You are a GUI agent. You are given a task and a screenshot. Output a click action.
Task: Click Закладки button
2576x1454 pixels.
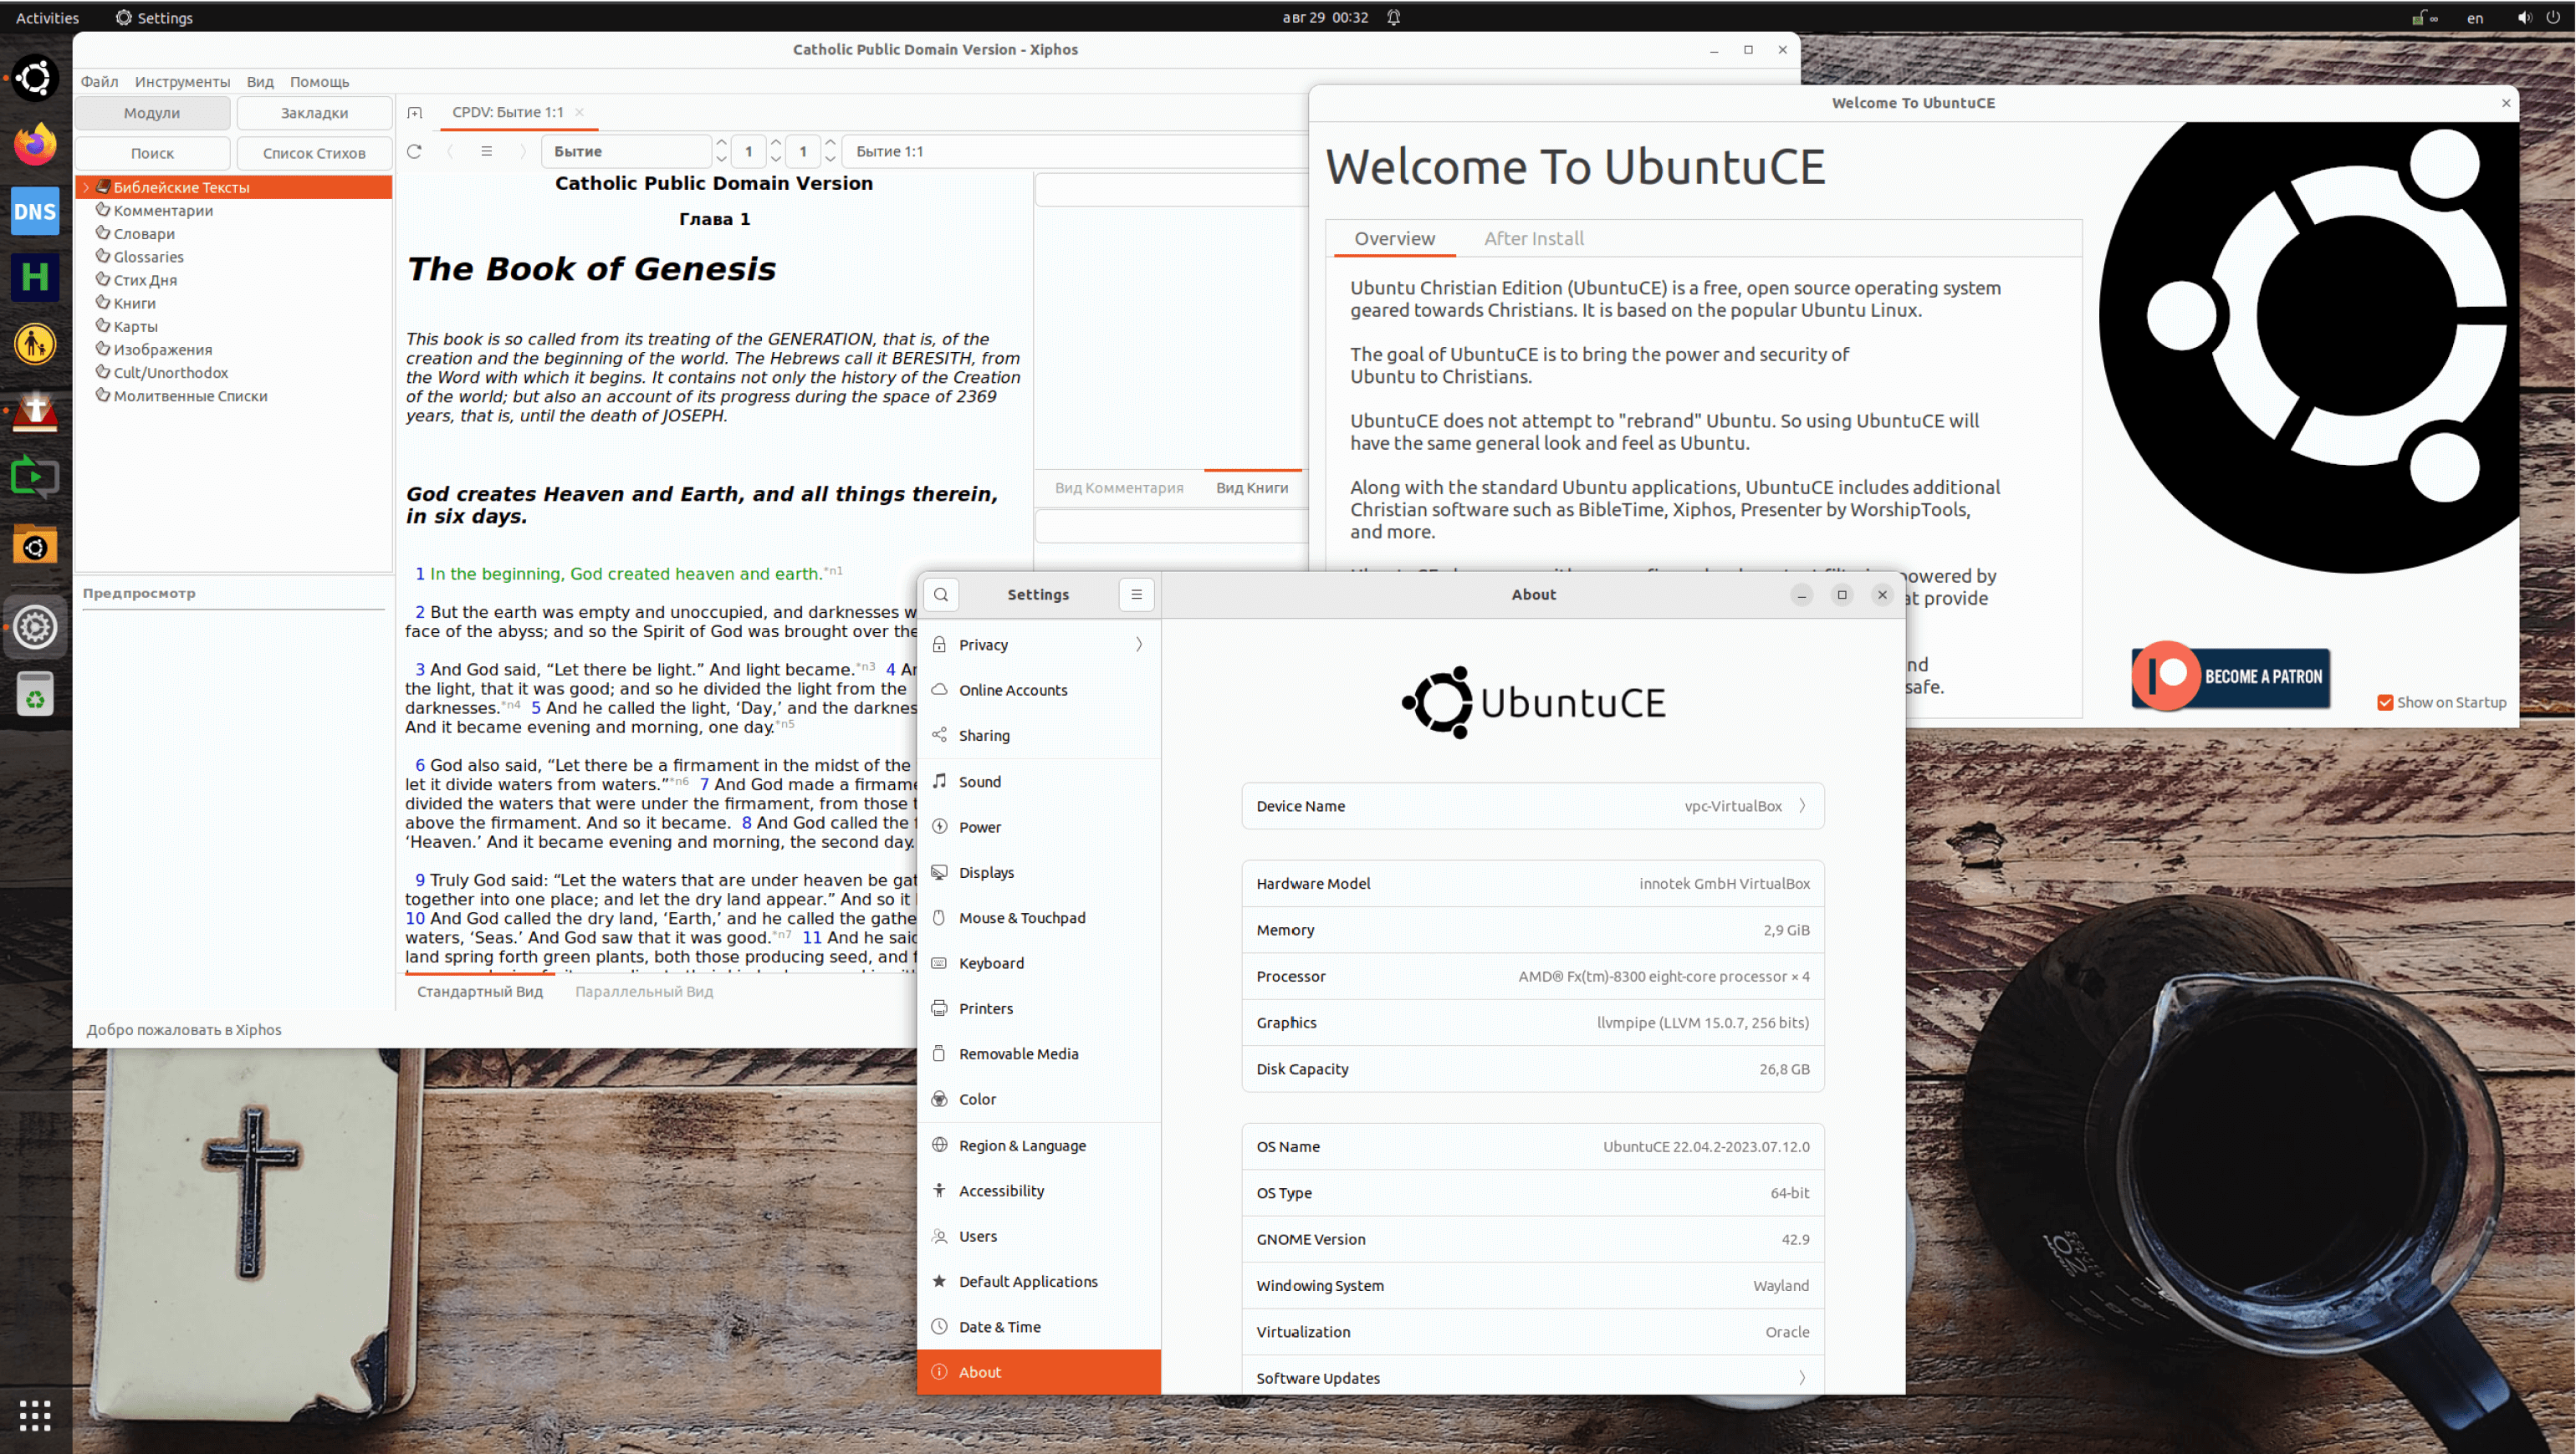click(x=314, y=112)
